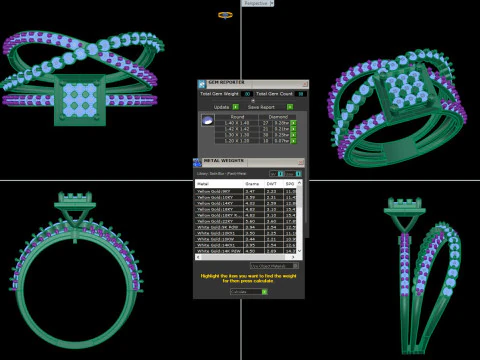
Task: Select the ring in the top-left viewport
Action: (x=82, y=78)
